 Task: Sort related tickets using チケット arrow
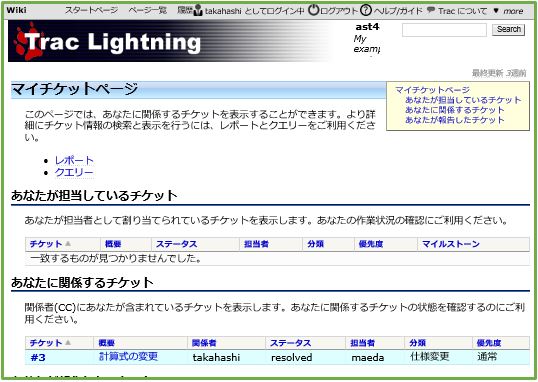click(x=68, y=343)
